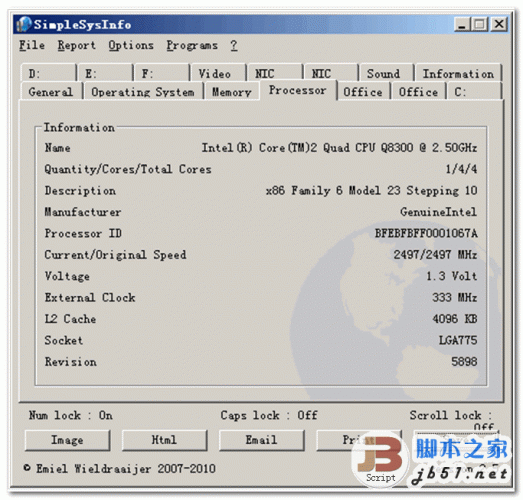Viewport: 523px width, 500px height.
Task: Open the Programs menu
Action: pos(192,45)
